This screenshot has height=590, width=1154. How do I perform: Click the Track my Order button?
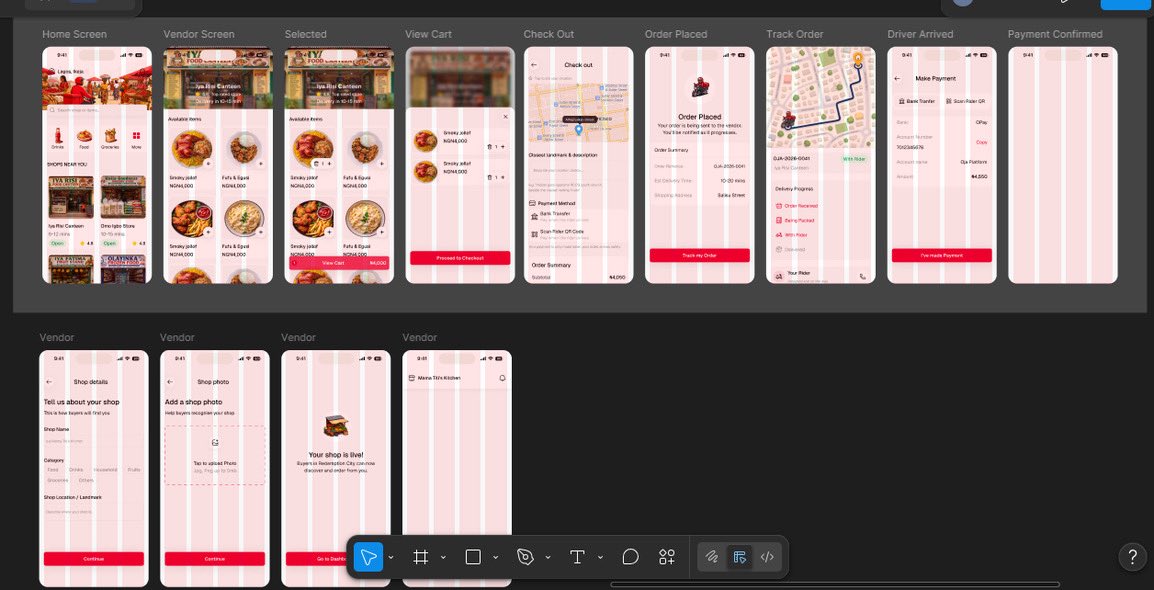pos(699,255)
